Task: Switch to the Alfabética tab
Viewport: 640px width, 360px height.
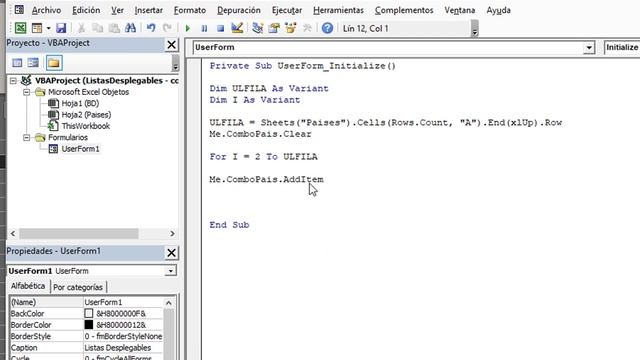Action: (x=28, y=286)
